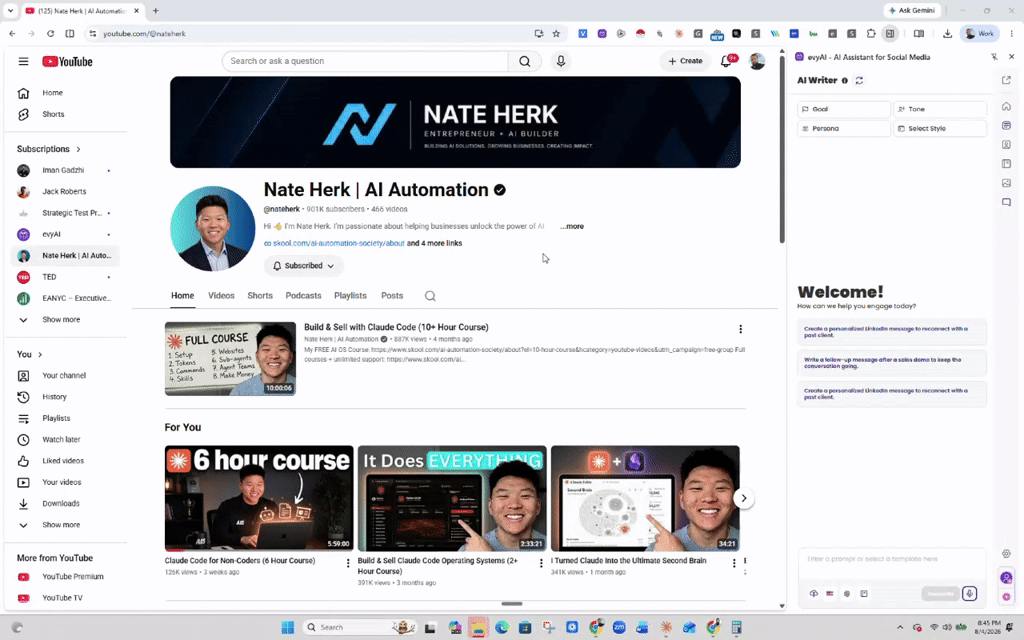Bookmark this page with the star icon
The width and height of the screenshot is (1024, 640).
556,33
